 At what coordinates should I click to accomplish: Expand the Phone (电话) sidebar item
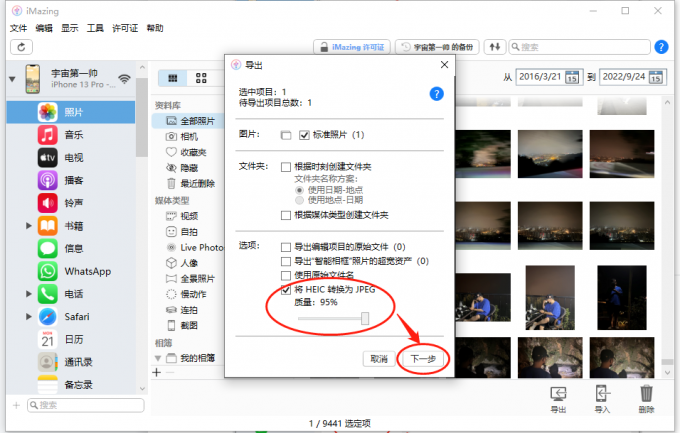click(x=29, y=294)
